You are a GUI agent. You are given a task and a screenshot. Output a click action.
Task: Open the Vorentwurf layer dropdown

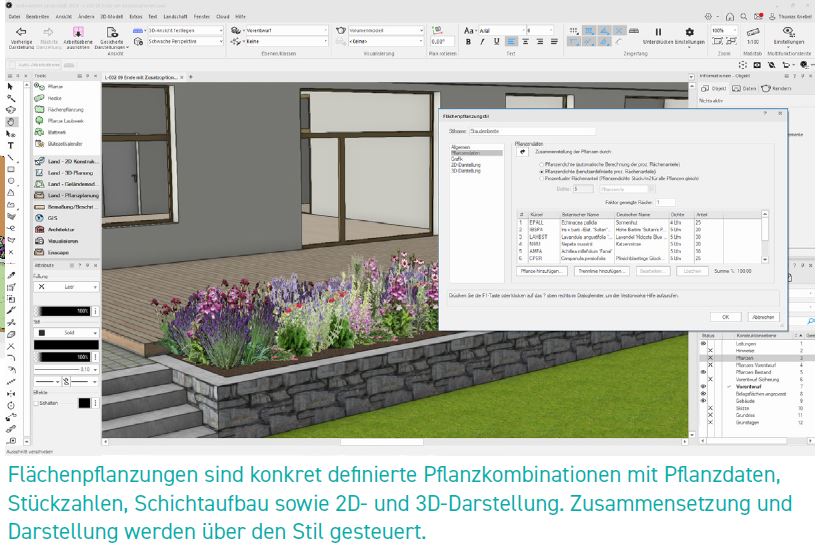[286, 30]
